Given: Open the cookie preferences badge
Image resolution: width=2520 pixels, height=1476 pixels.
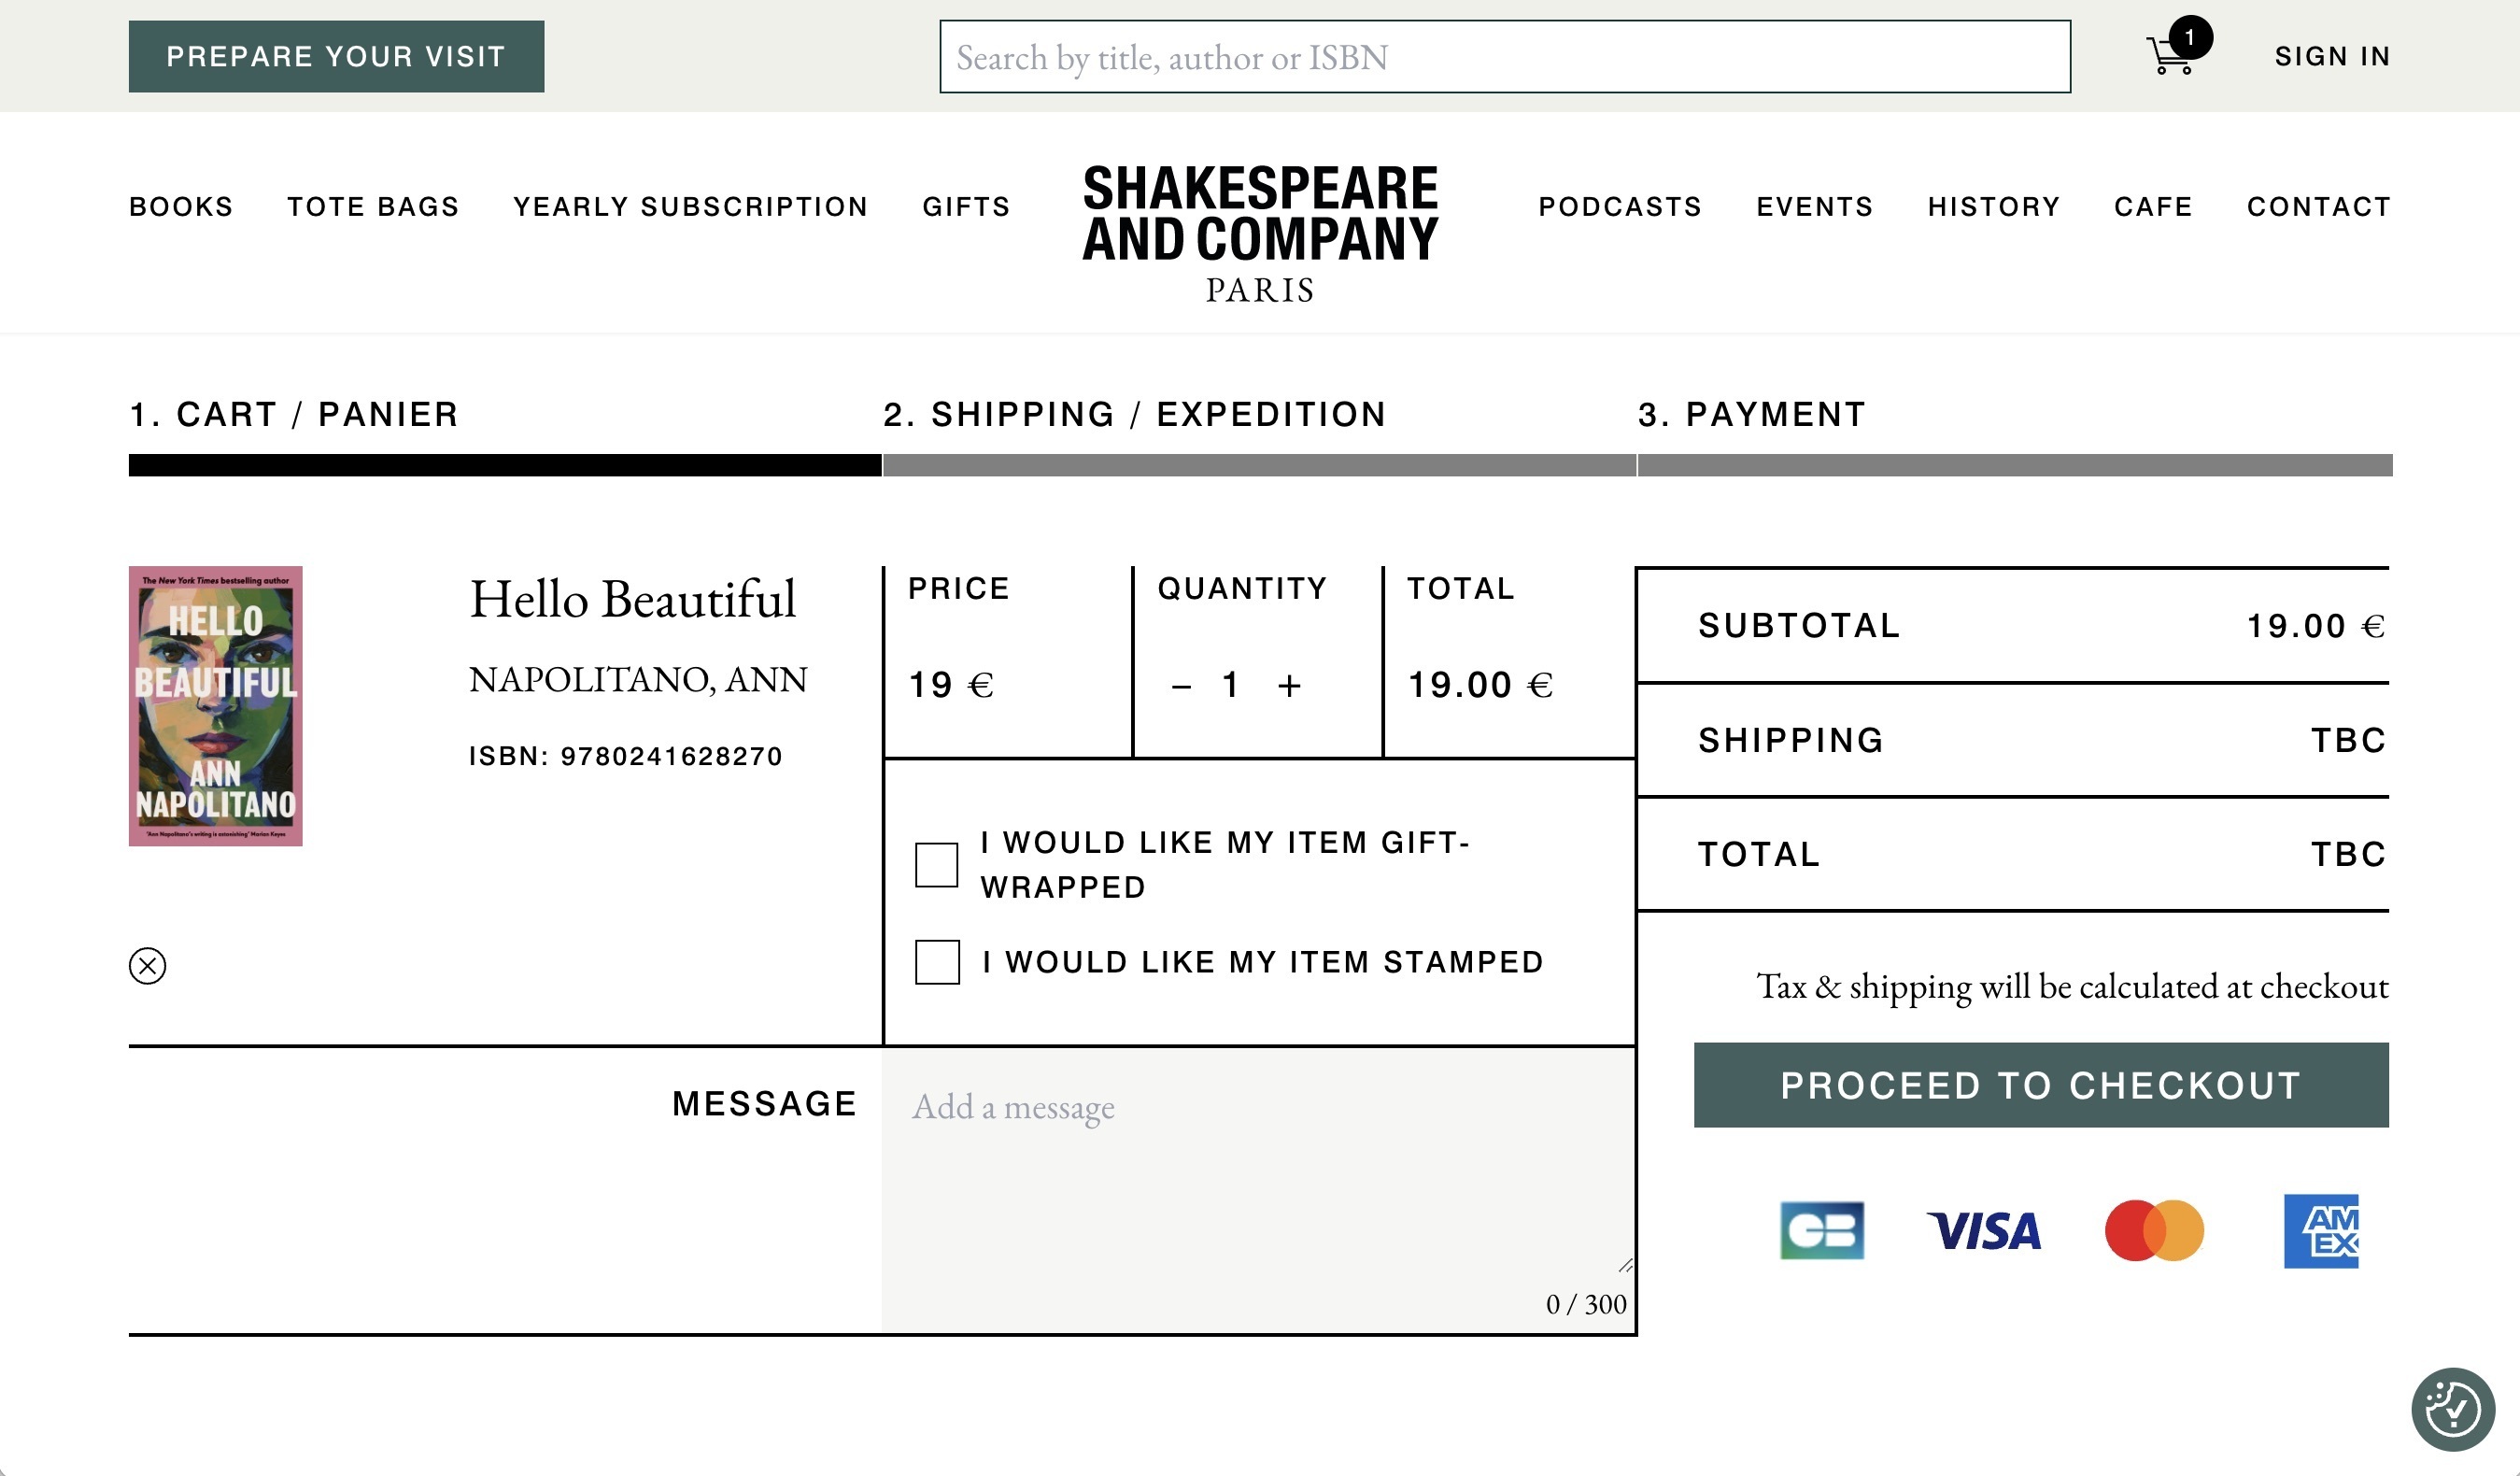Looking at the screenshot, I should pyautogui.click(x=2453, y=1409).
